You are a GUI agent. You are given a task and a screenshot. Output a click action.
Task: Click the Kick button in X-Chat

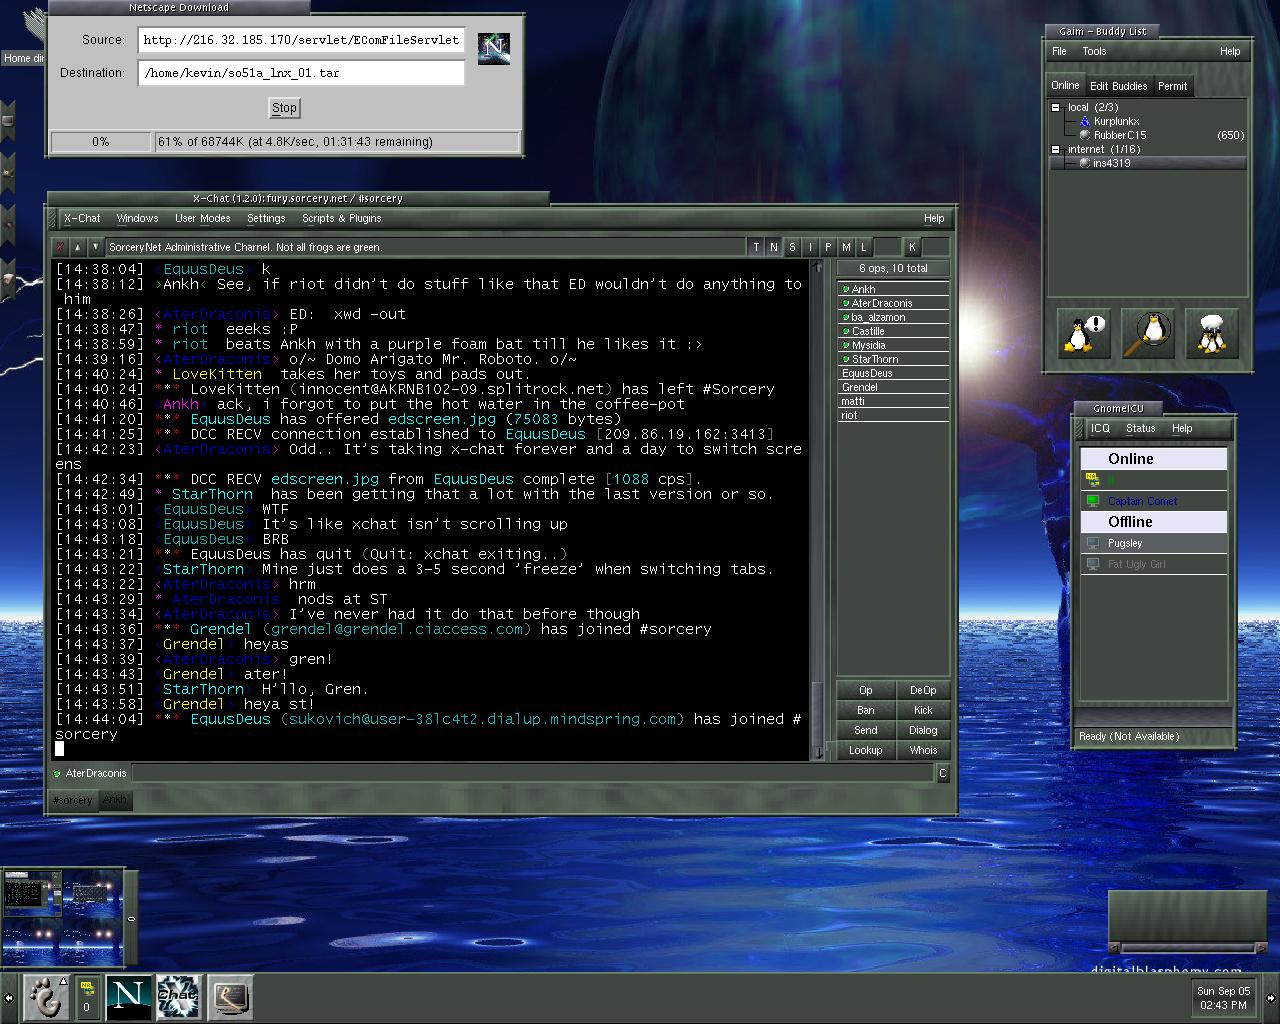(x=923, y=710)
